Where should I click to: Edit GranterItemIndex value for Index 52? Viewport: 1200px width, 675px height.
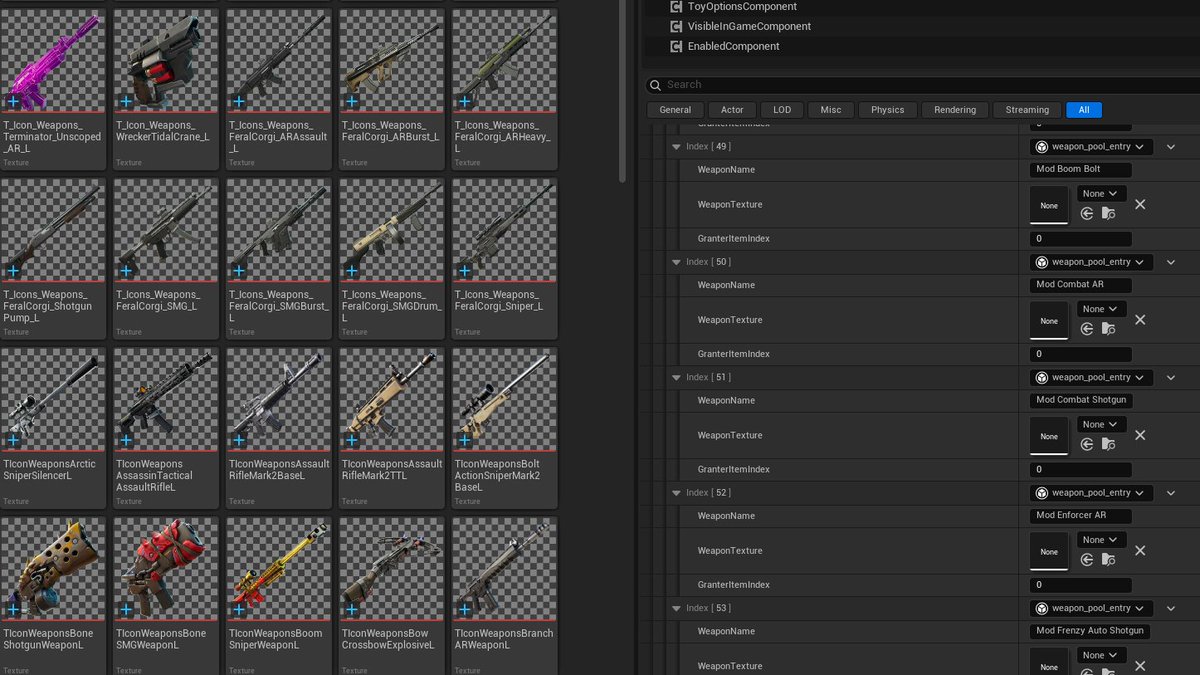point(1081,585)
